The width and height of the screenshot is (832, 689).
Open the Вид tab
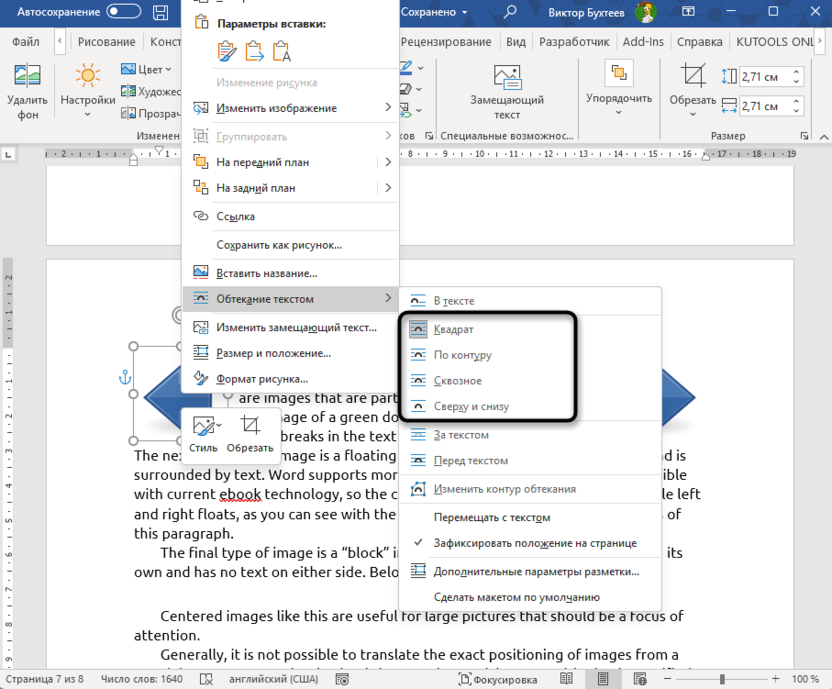pos(516,41)
